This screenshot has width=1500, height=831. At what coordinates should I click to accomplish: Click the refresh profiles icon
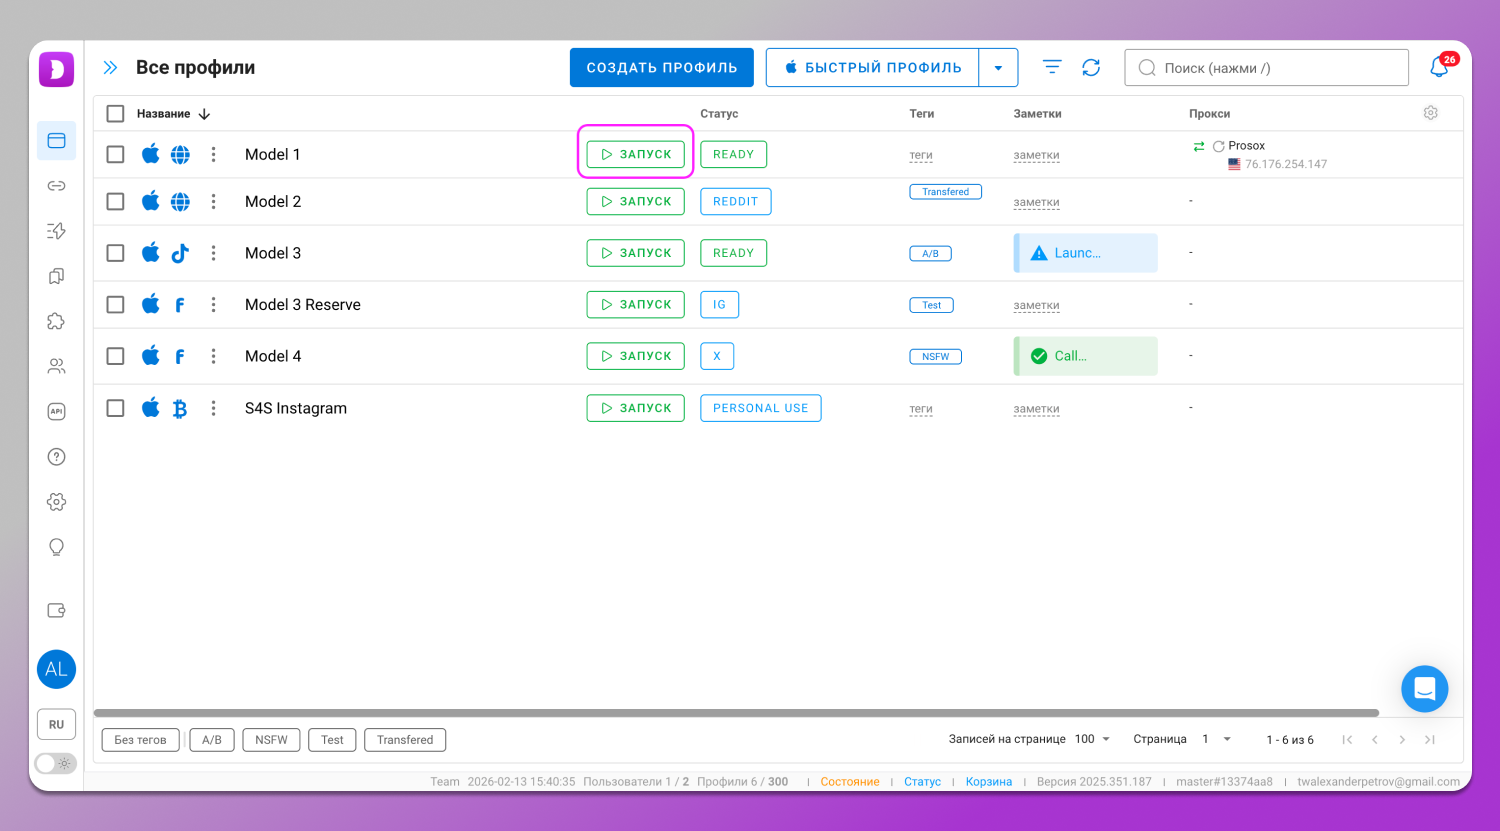click(x=1091, y=68)
